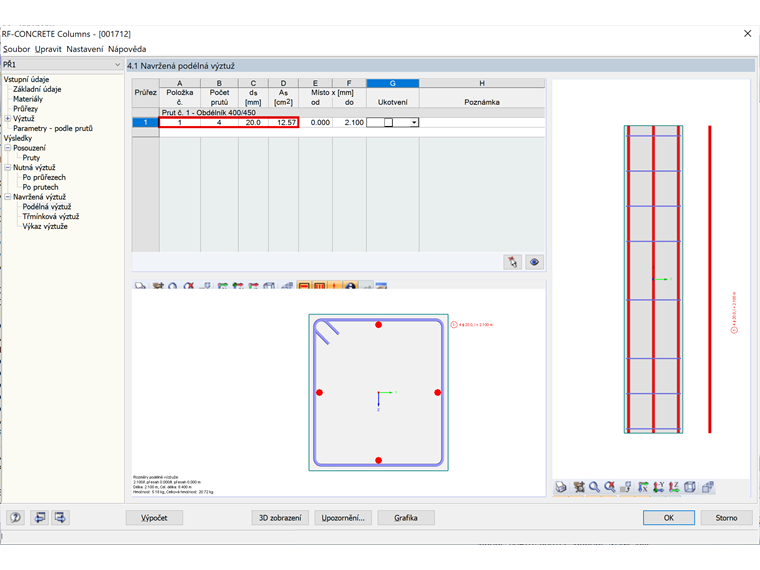Switch to isometric cube view
Screen dimensions: 760x570
[690, 487]
